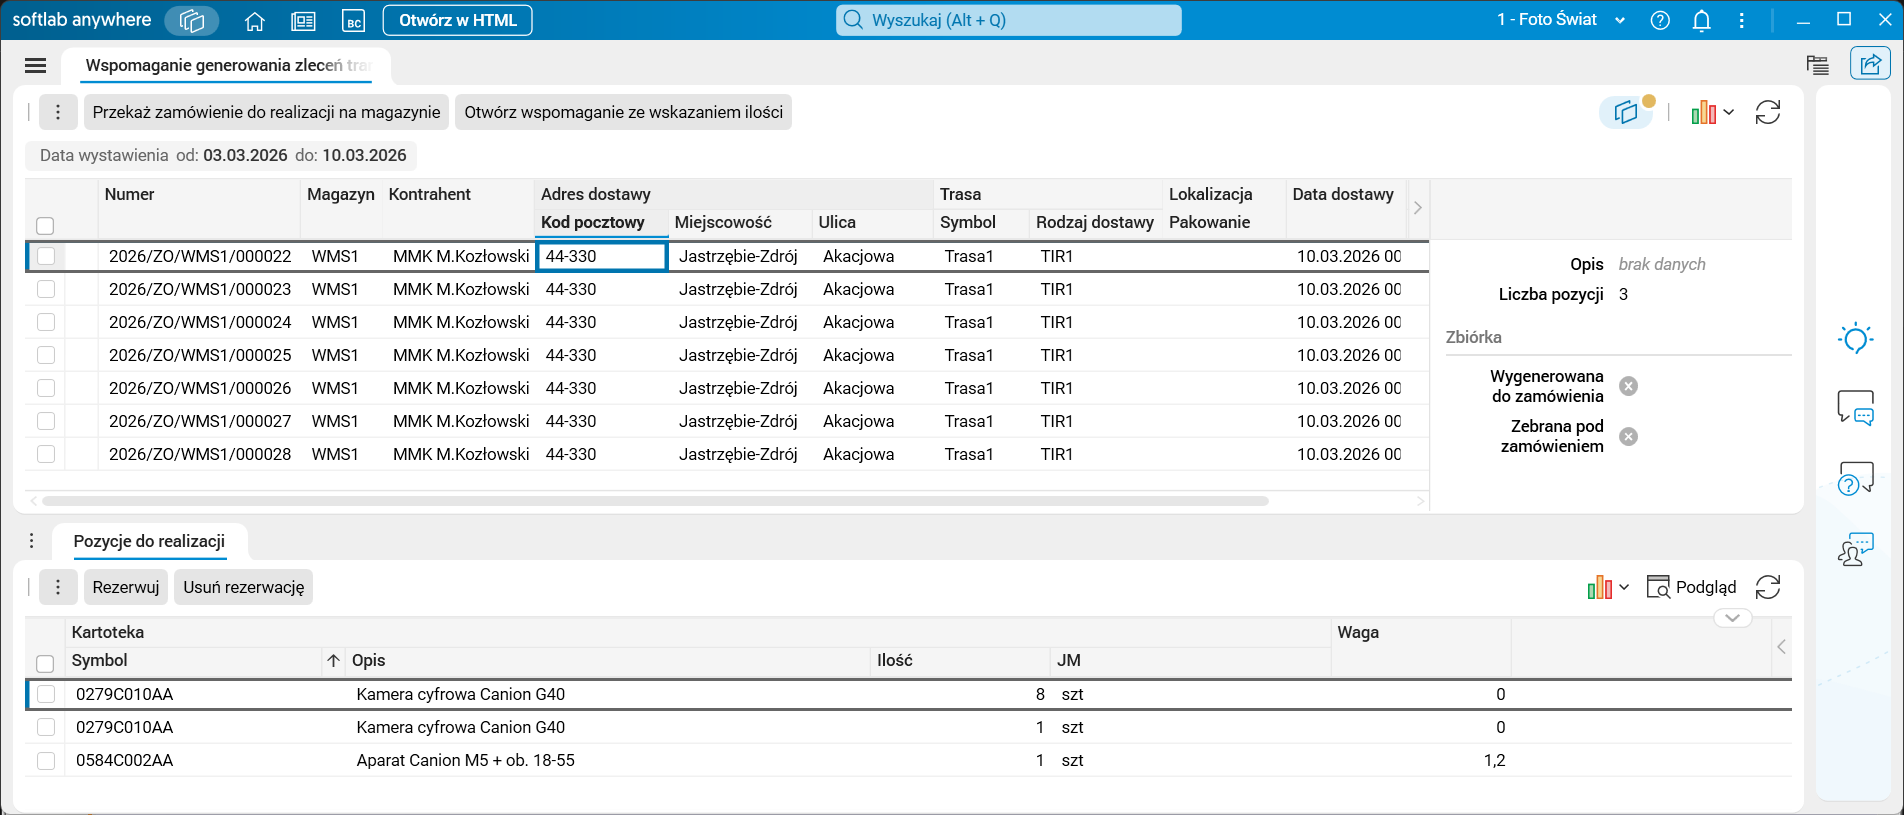1904x815 pixels.
Task: Refresh the orders list in the upper toolbar
Action: pos(1767,112)
